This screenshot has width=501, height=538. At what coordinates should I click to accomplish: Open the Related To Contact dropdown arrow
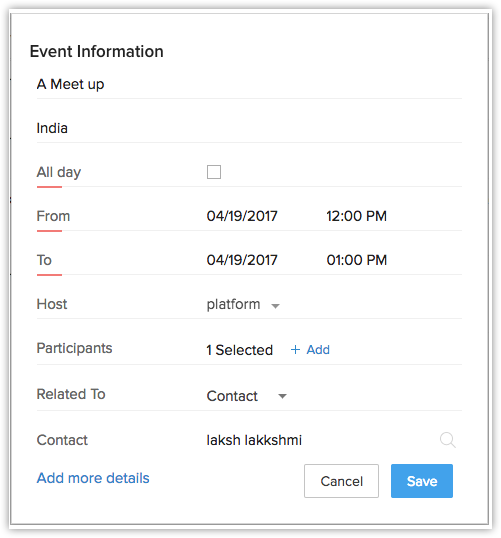[x=282, y=396]
